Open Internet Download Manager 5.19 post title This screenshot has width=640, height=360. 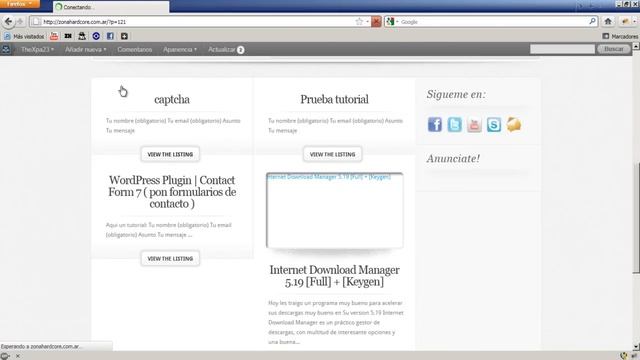[x=334, y=276]
